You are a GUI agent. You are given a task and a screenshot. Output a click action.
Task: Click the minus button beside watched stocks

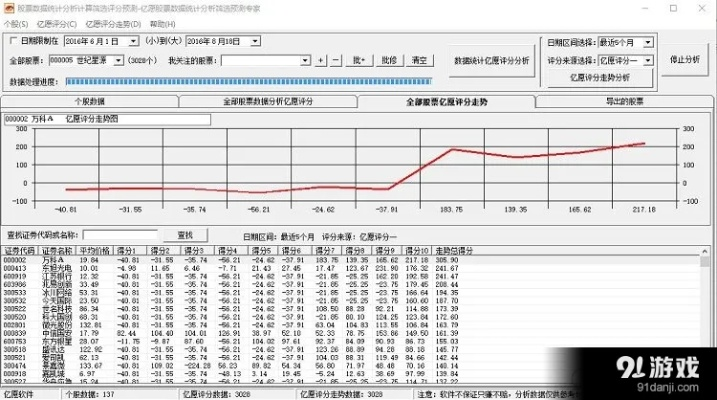336,60
